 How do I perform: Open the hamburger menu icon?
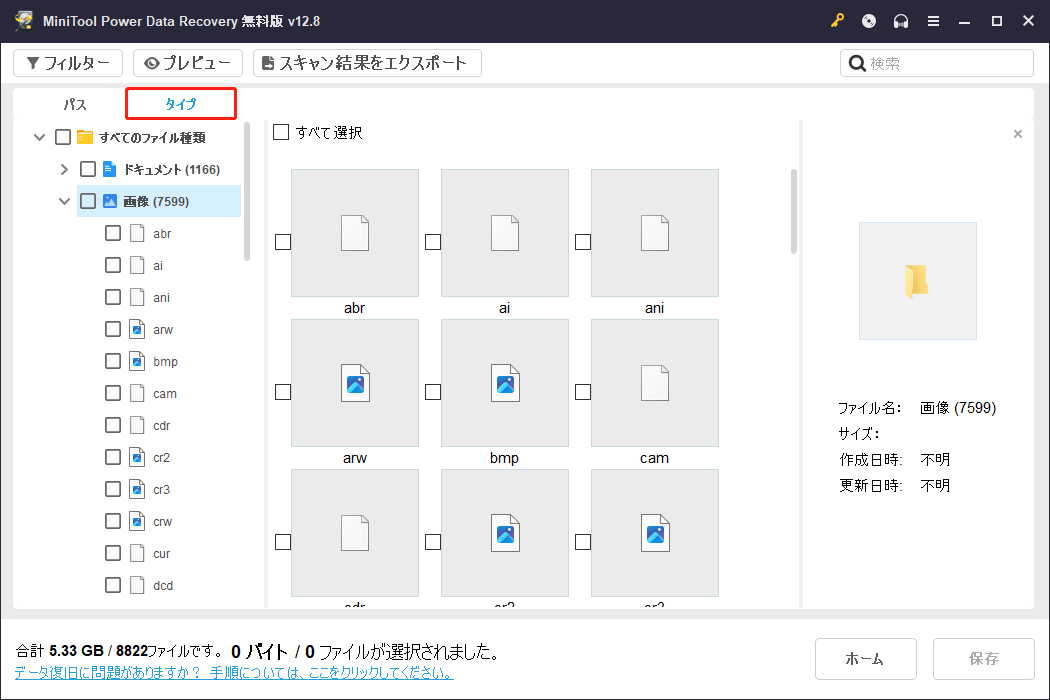pos(933,20)
